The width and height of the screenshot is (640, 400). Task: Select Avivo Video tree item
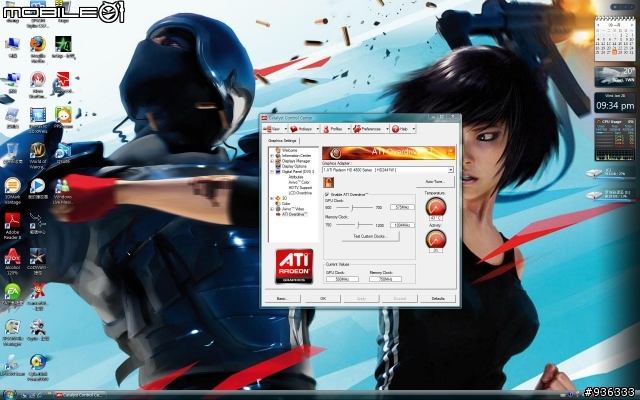(293, 209)
